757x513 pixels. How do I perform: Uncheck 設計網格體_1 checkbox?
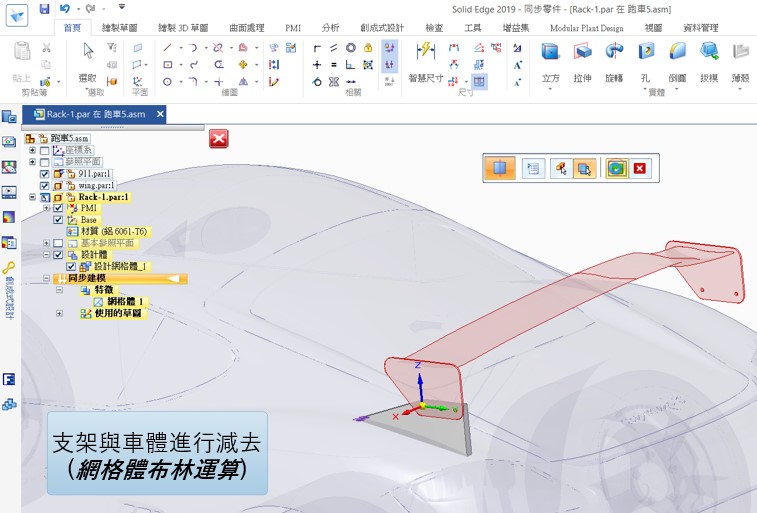[x=71, y=266]
